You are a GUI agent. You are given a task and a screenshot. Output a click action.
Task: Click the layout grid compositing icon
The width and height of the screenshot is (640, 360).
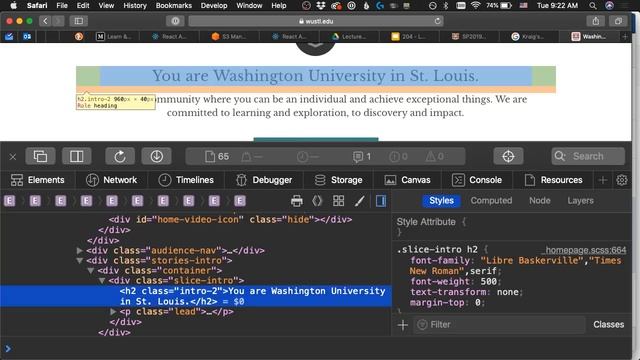pos(338,201)
